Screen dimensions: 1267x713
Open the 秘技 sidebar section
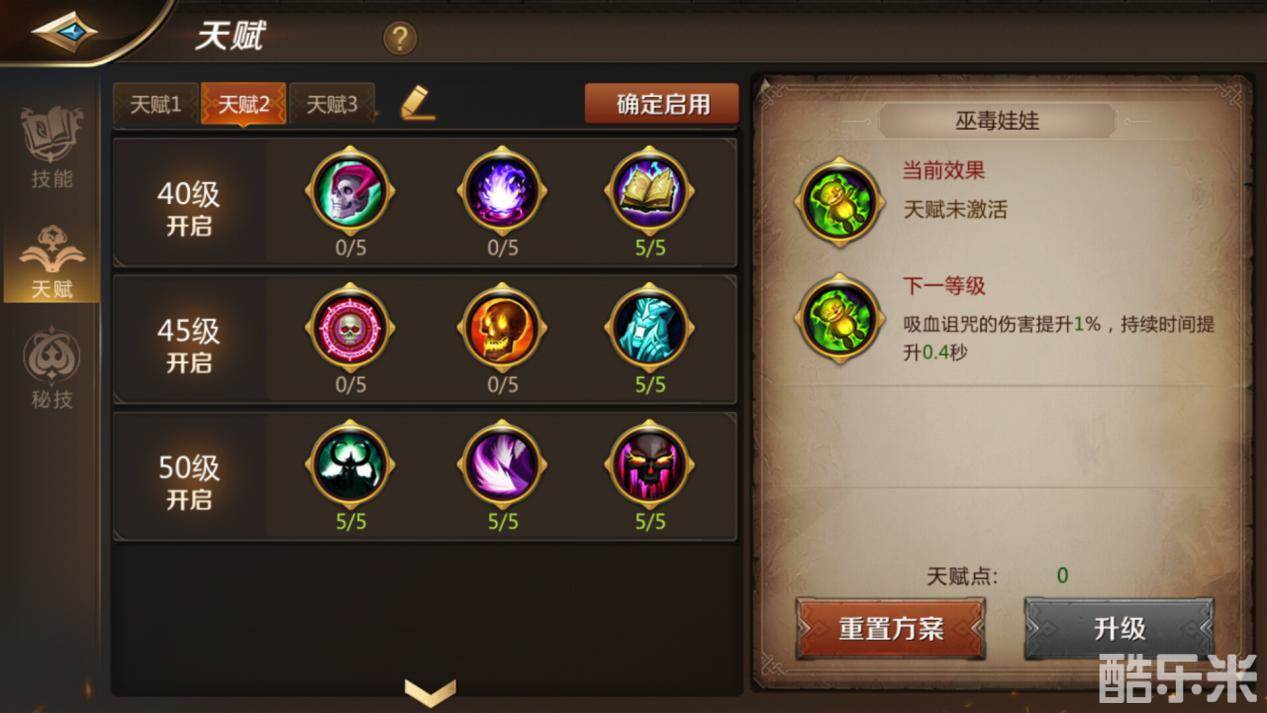tap(51, 368)
